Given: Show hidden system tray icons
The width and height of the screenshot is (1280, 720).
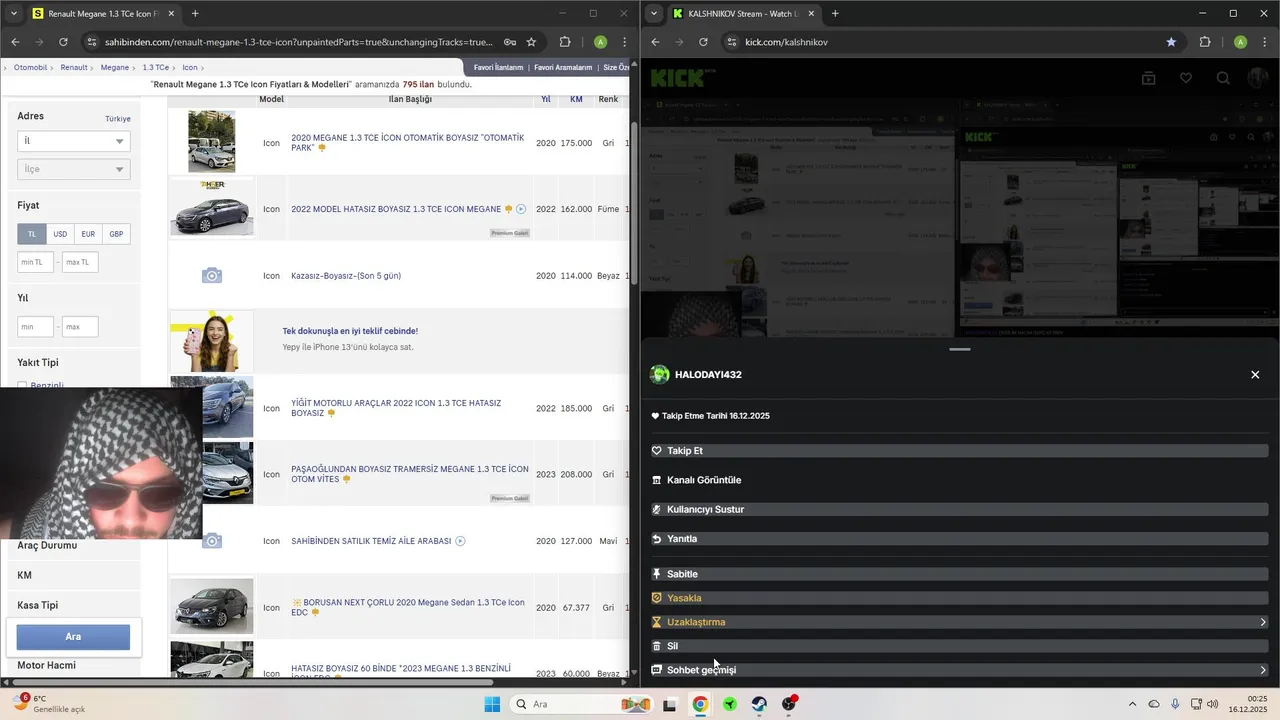Looking at the screenshot, I should pos(1132,704).
